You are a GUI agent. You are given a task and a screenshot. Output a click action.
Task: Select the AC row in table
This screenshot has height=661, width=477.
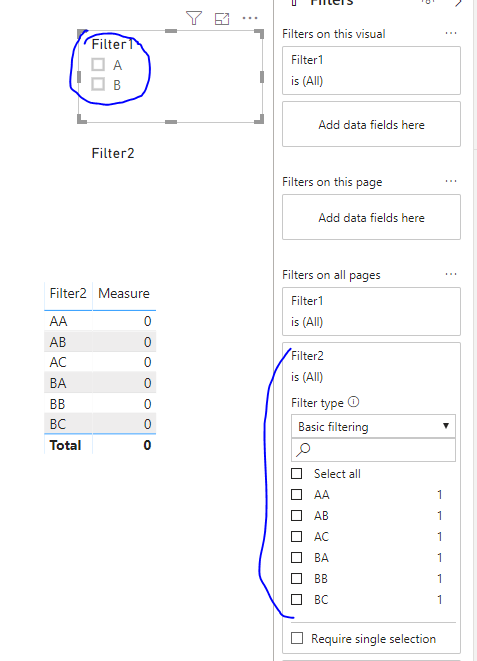[x=100, y=362]
